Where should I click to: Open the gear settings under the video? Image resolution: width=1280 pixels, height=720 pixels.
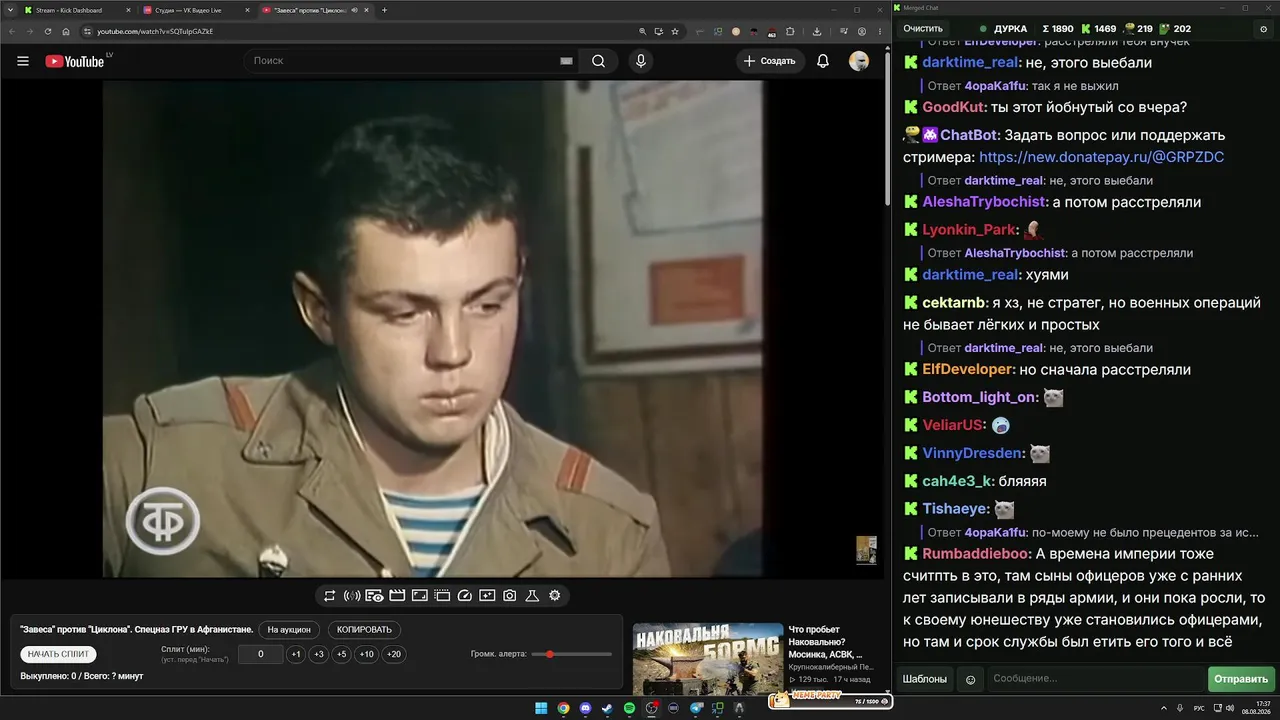[555, 596]
